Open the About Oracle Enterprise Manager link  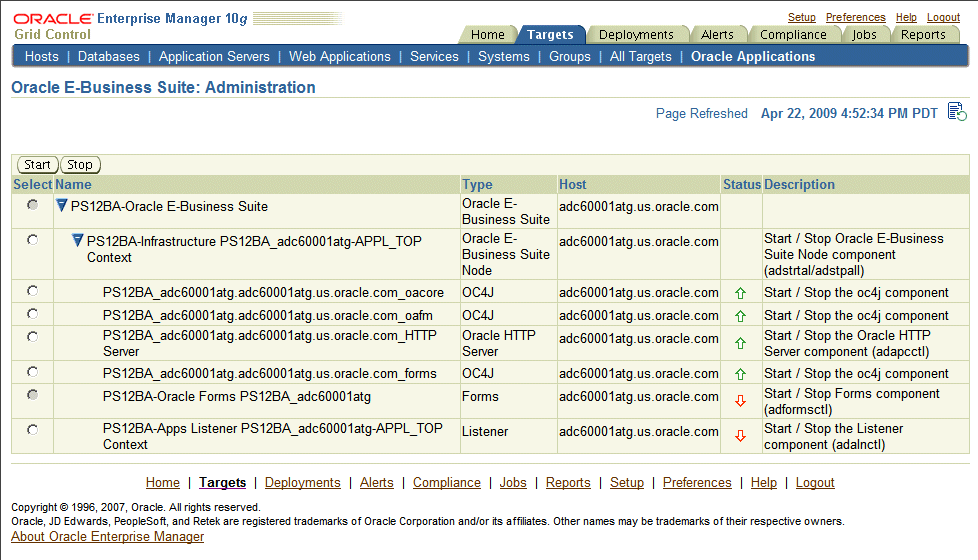[107, 536]
